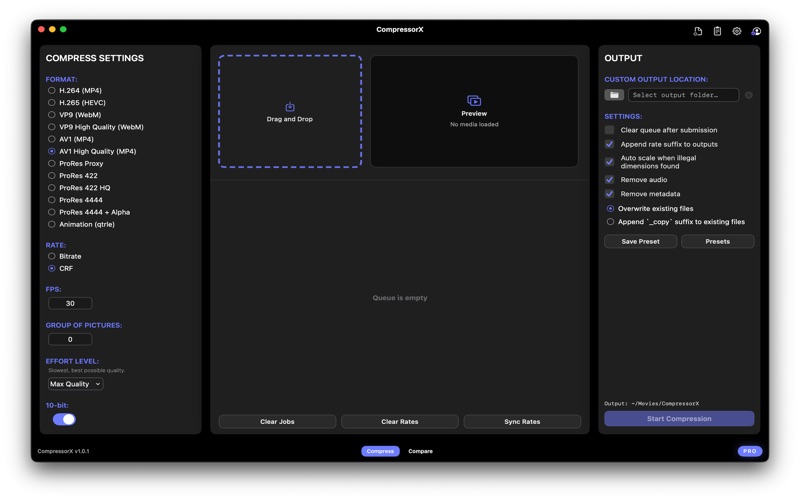
Task: Click the Drag and Drop zone
Action: [290, 111]
